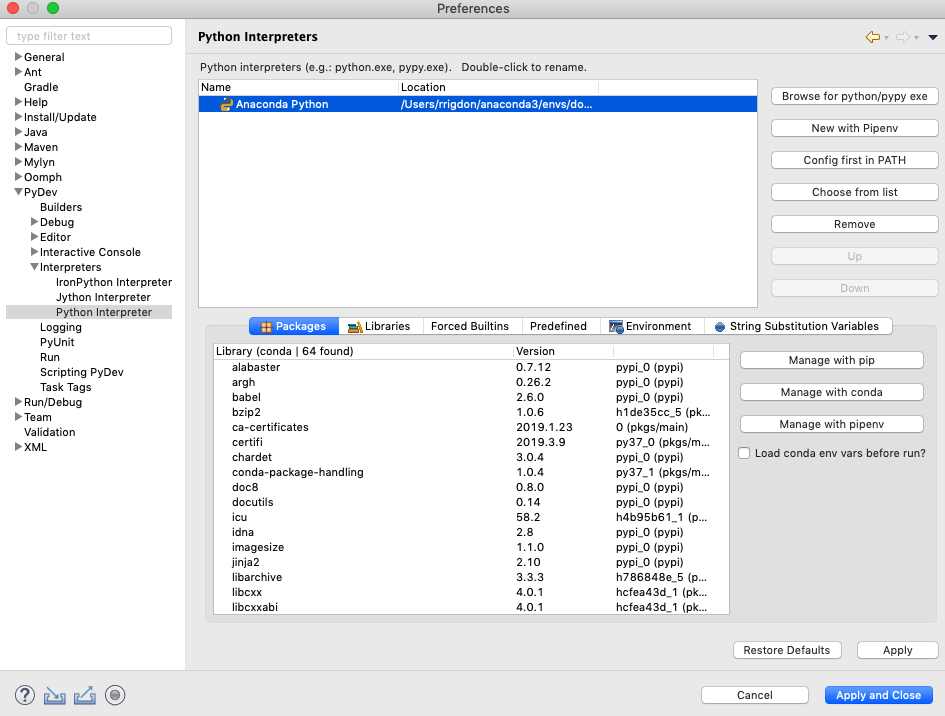Click Browse for python/pypy exe button
The height and width of the screenshot is (716, 945).
pos(855,96)
